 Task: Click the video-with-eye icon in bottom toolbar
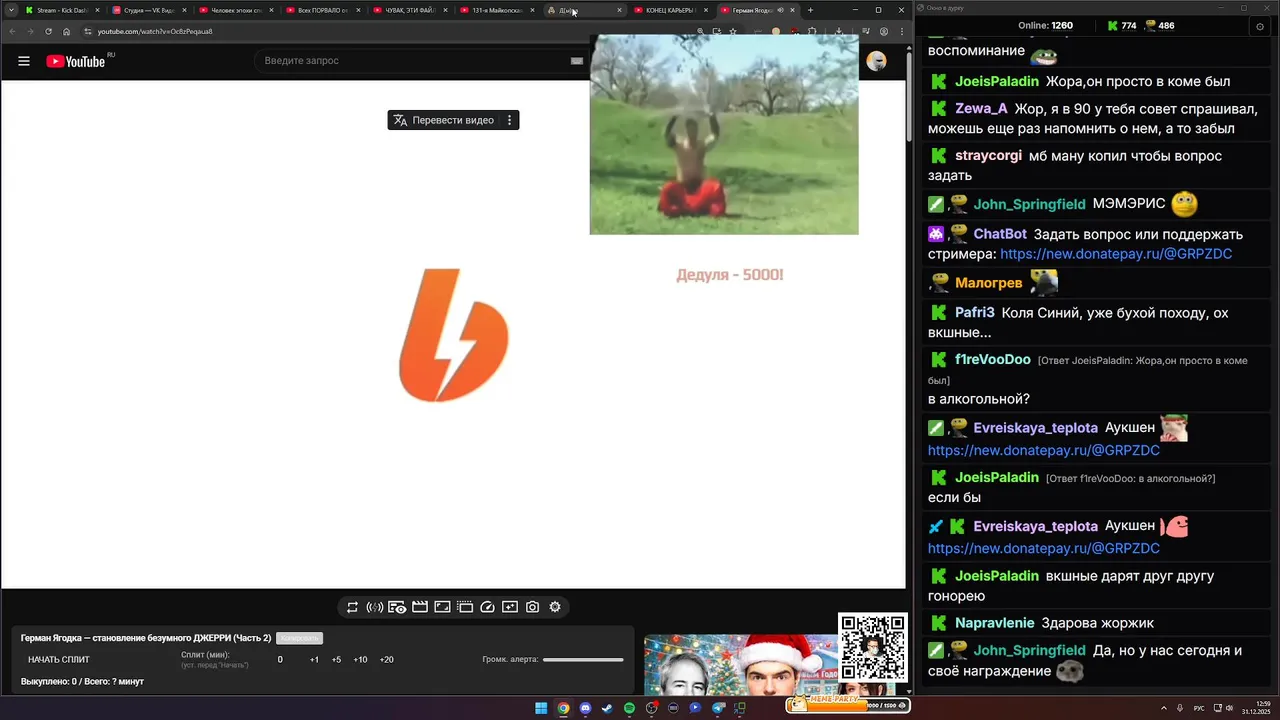(397, 607)
